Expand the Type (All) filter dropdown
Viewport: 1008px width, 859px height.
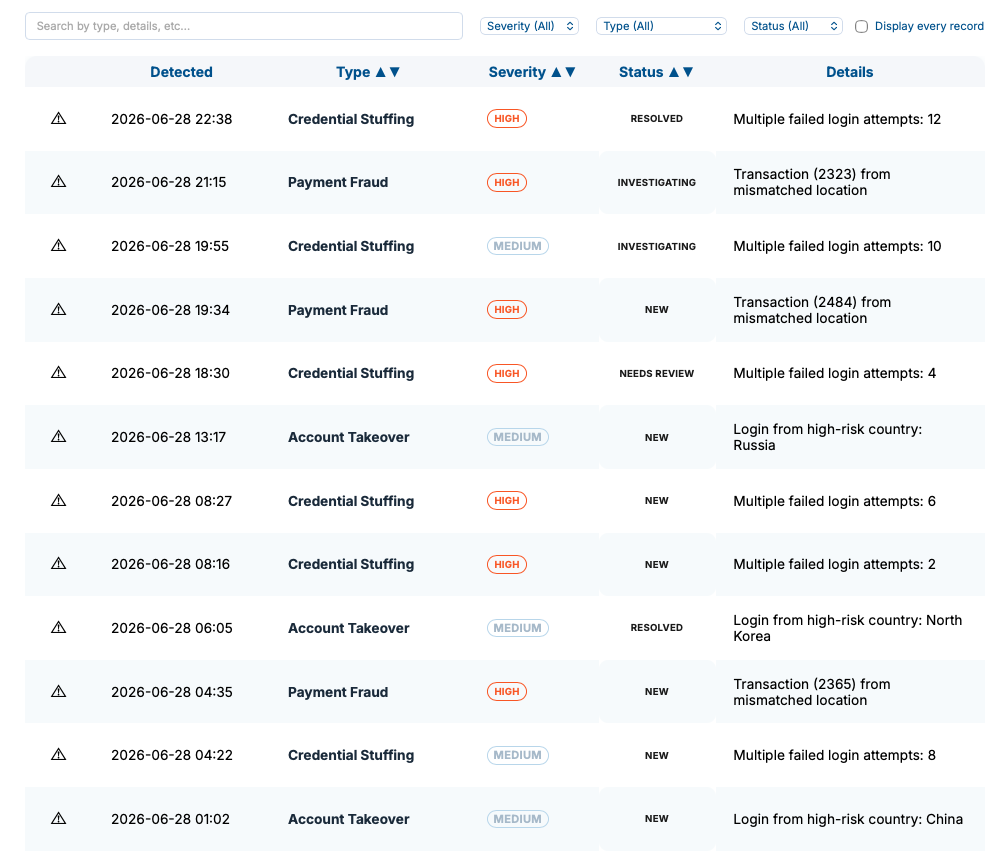pyautogui.click(x=661, y=26)
